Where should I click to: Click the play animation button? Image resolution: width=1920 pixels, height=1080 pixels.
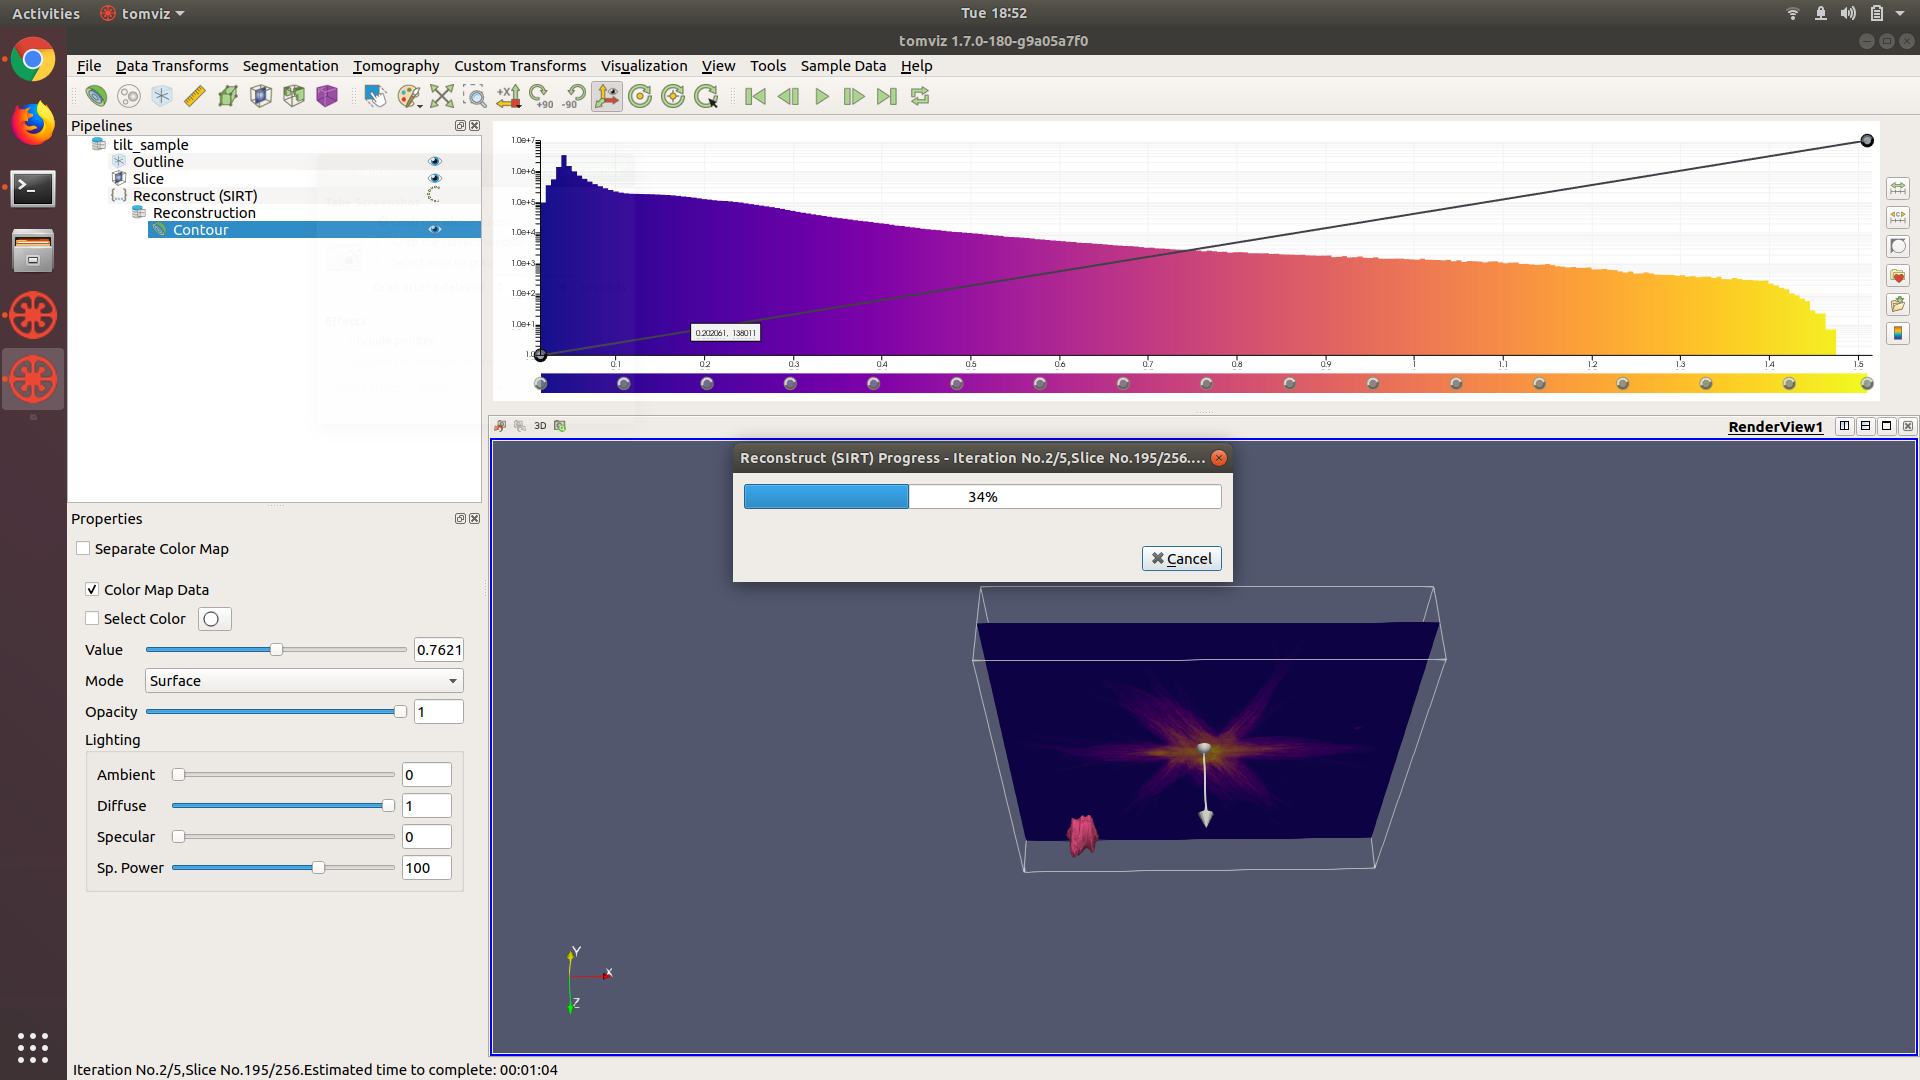tap(821, 96)
